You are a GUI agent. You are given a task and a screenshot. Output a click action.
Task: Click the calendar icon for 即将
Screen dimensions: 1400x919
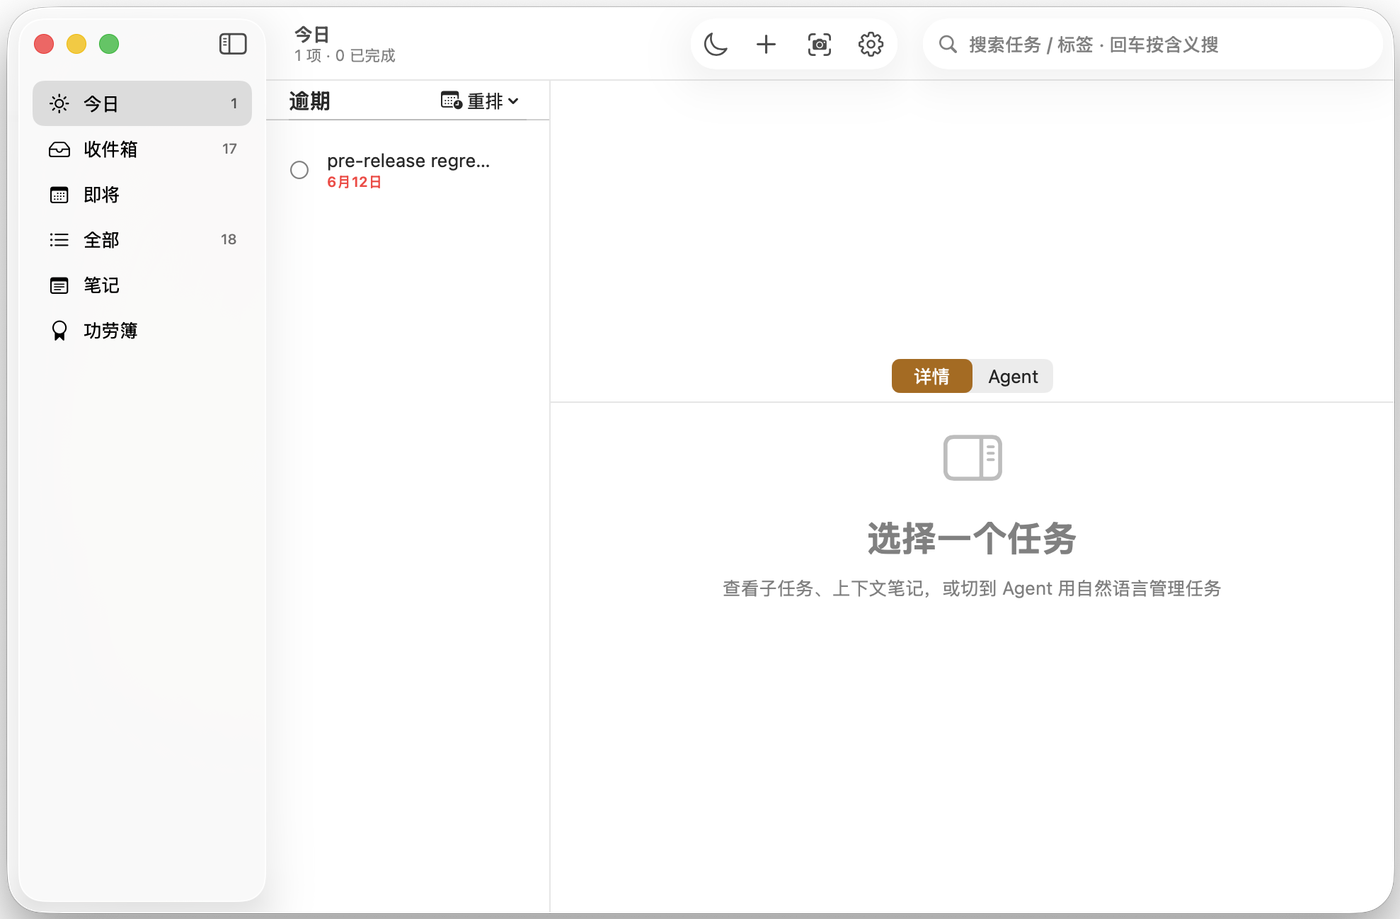59,195
